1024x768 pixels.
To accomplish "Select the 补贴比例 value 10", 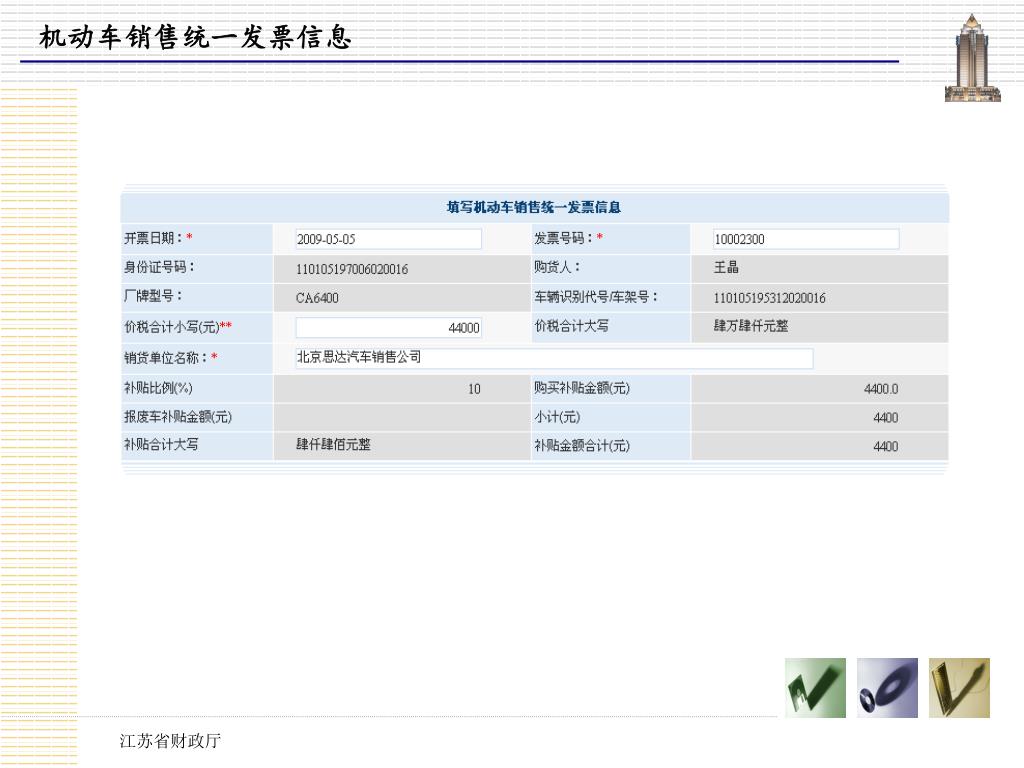I will pos(474,389).
